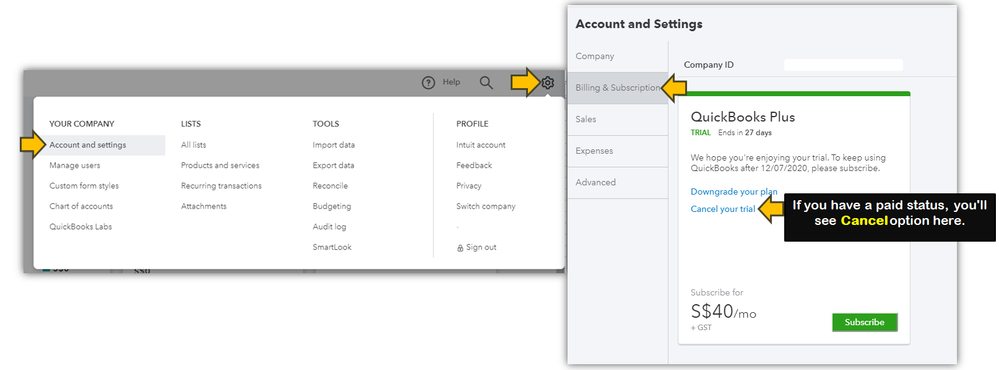This screenshot has height=370, width=999.
Task: Open Recurring transactions
Action: coord(221,186)
